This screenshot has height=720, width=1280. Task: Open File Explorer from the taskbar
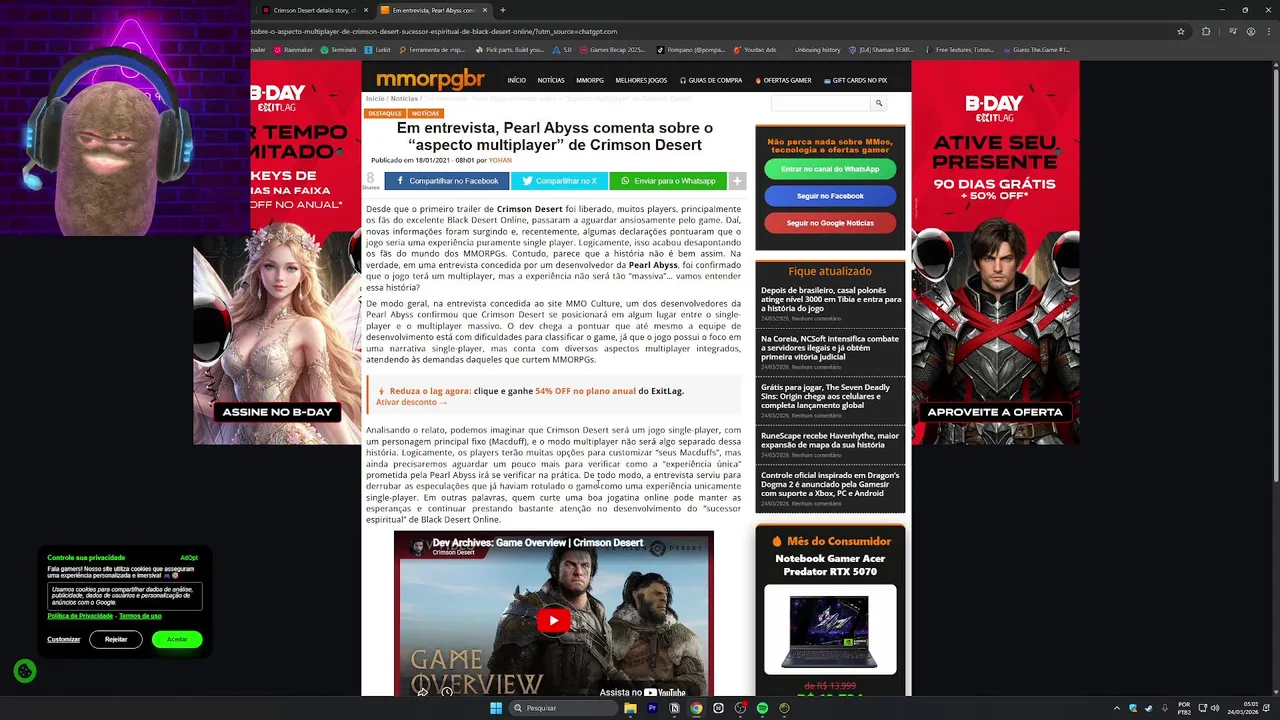(630, 708)
